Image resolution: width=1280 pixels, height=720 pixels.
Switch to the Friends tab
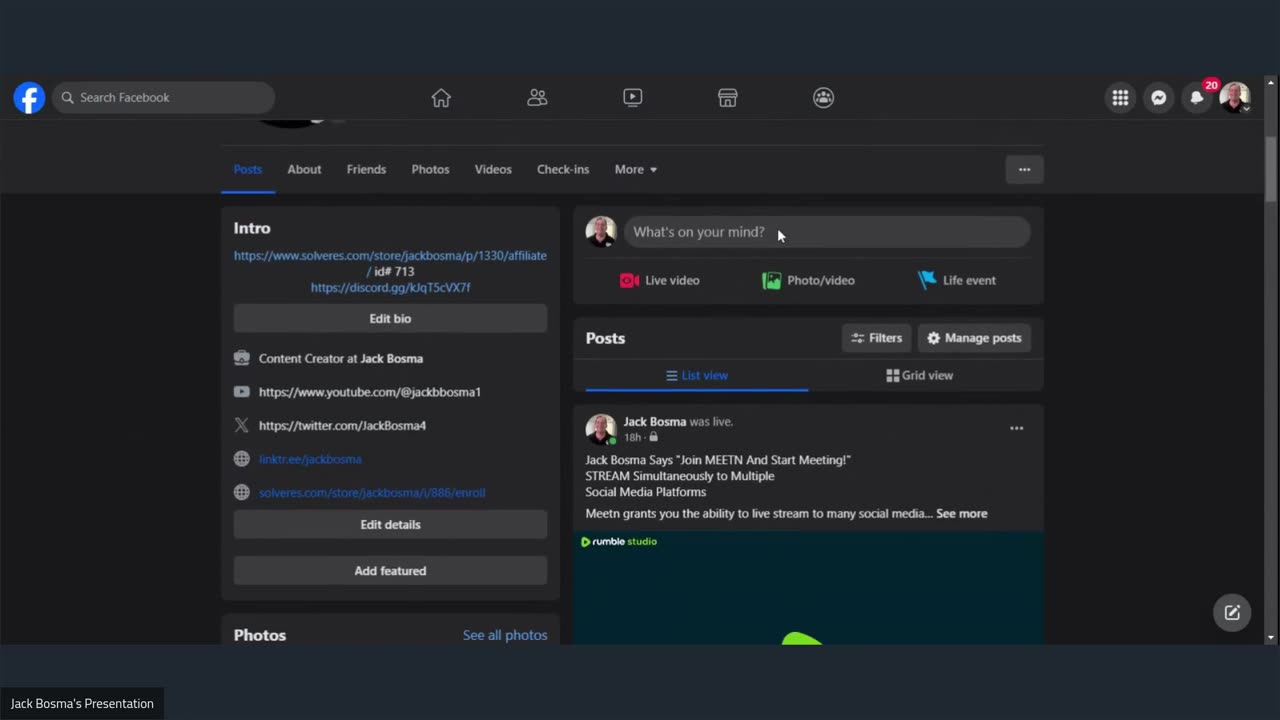click(366, 169)
